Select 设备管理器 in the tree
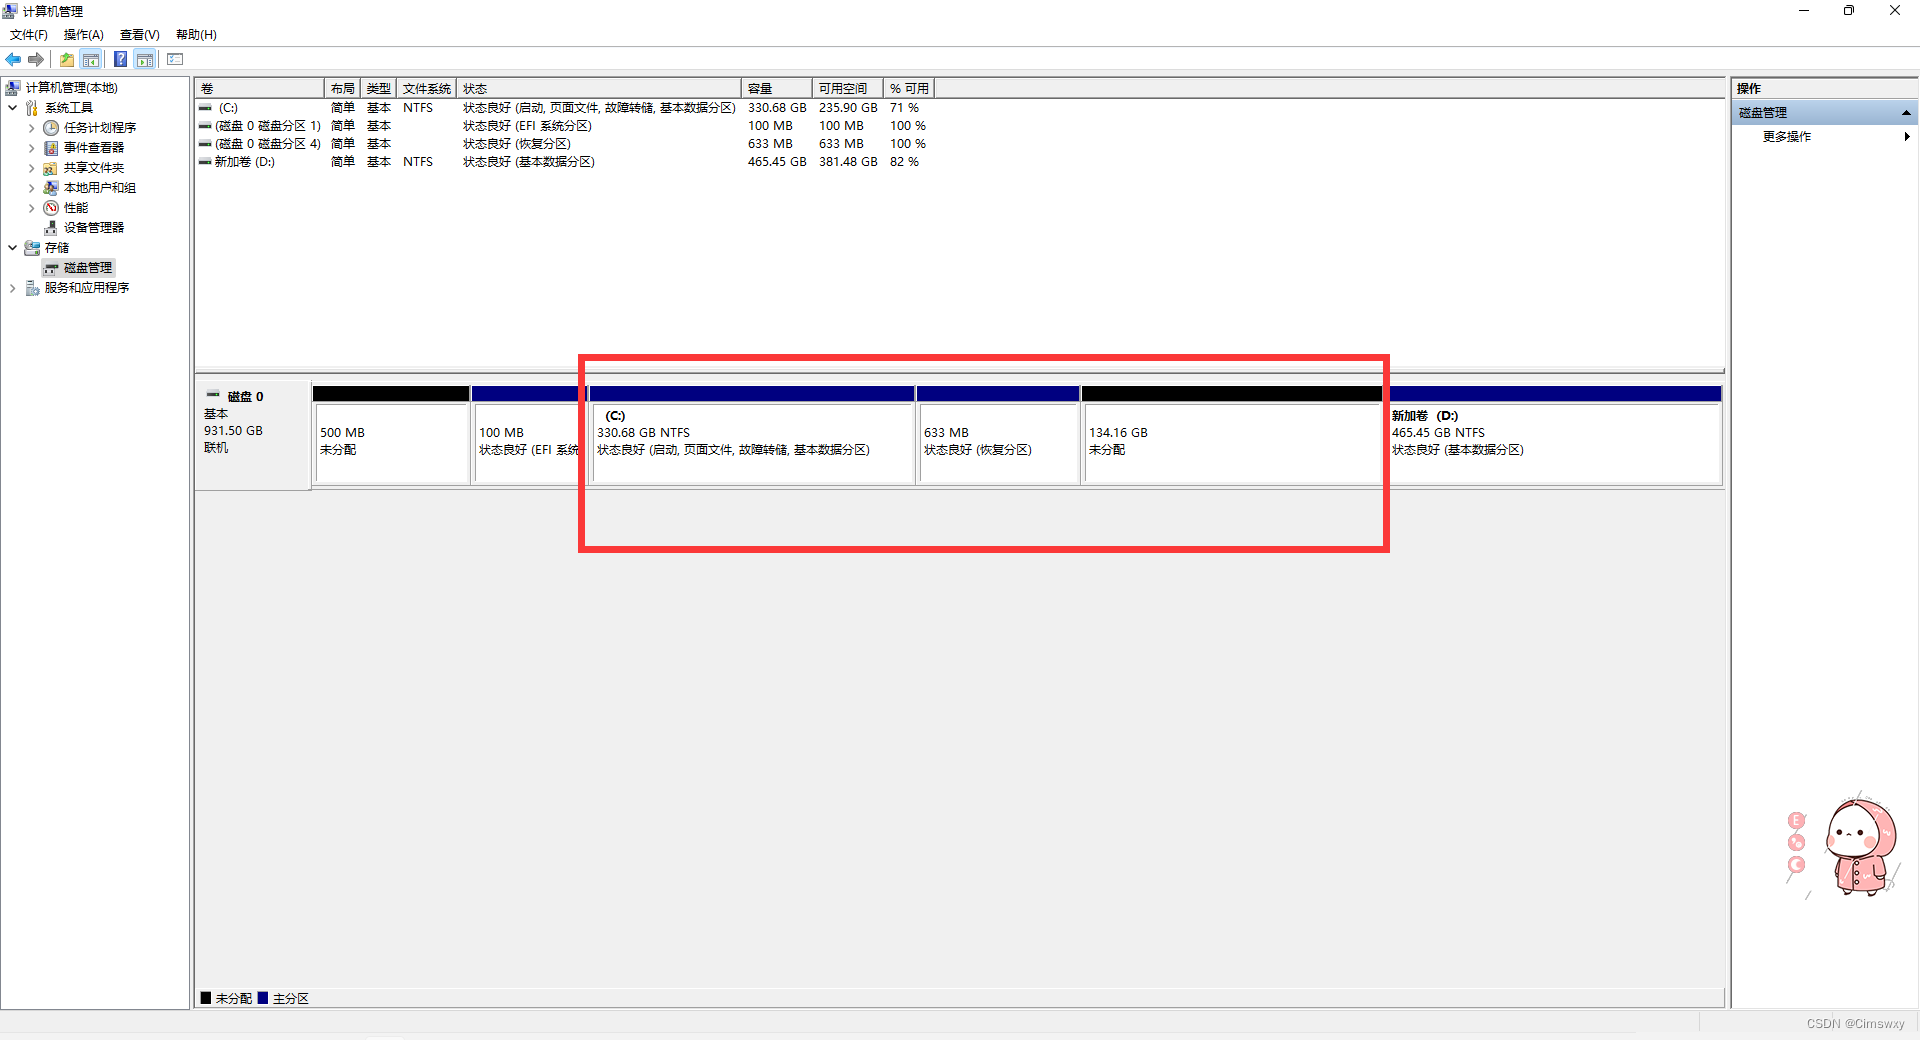1920x1040 pixels. click(x=94, y=228)
